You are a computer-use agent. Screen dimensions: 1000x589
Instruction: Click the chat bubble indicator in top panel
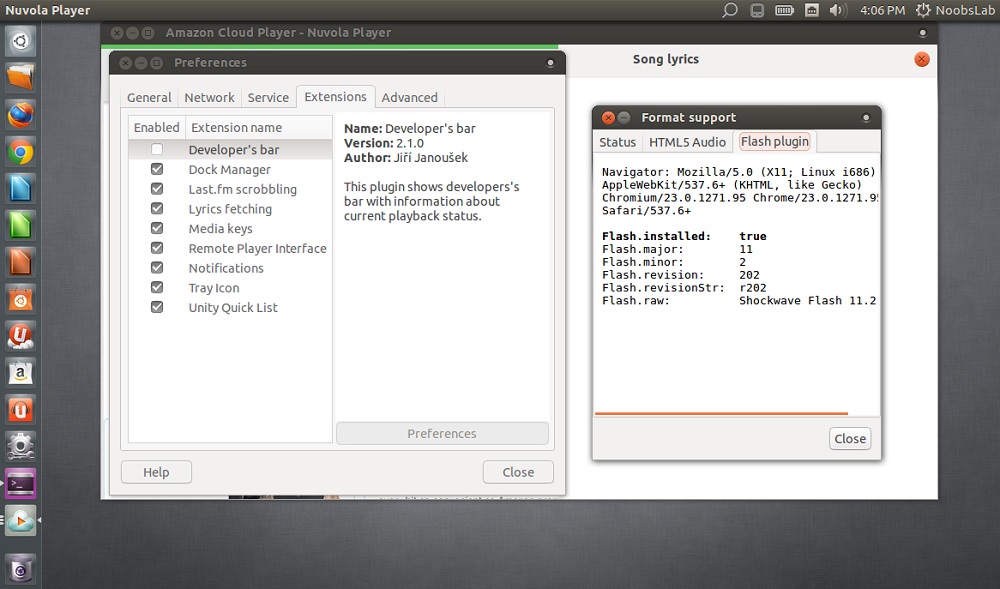point(730,10)
